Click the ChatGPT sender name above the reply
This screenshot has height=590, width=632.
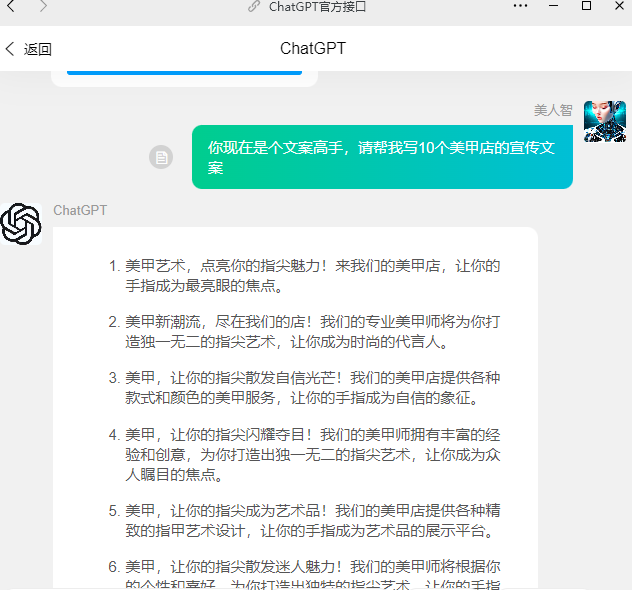[x=80, y=210]
